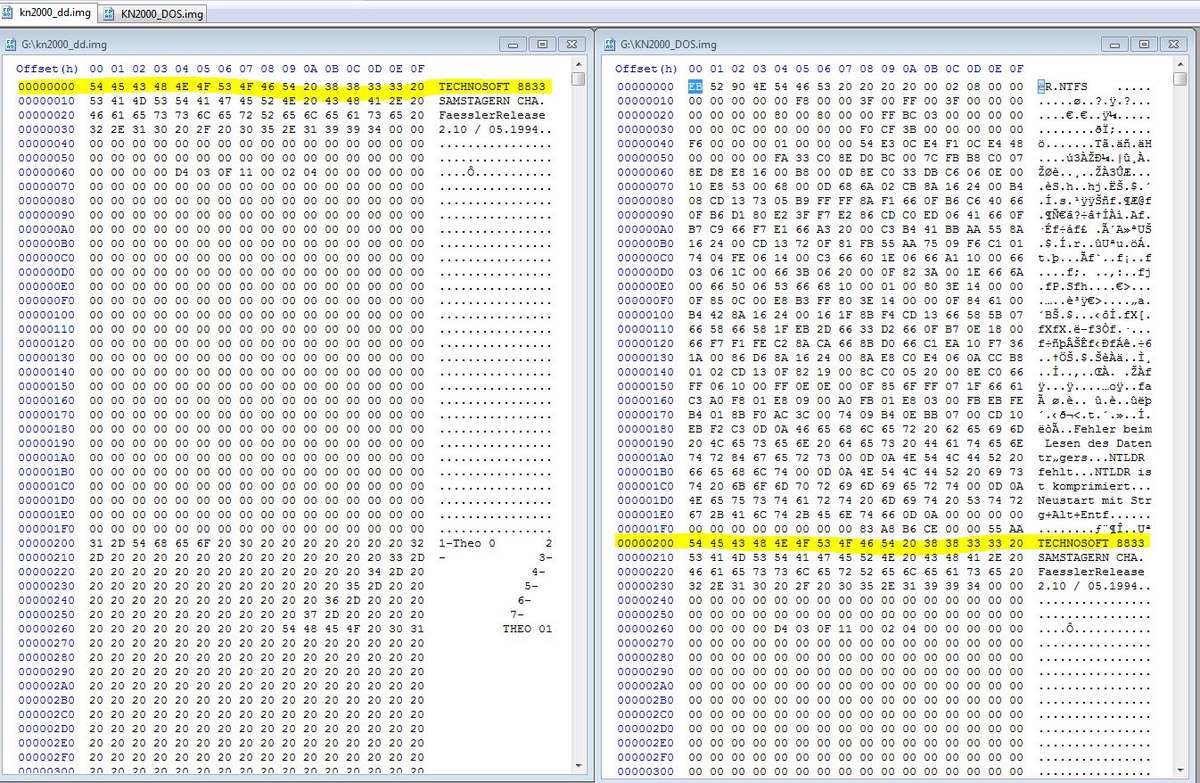Click column header 0F in the kn2000_dd.img window
The width and height of the screenshot is (1200, 783).
click(417, 69)
